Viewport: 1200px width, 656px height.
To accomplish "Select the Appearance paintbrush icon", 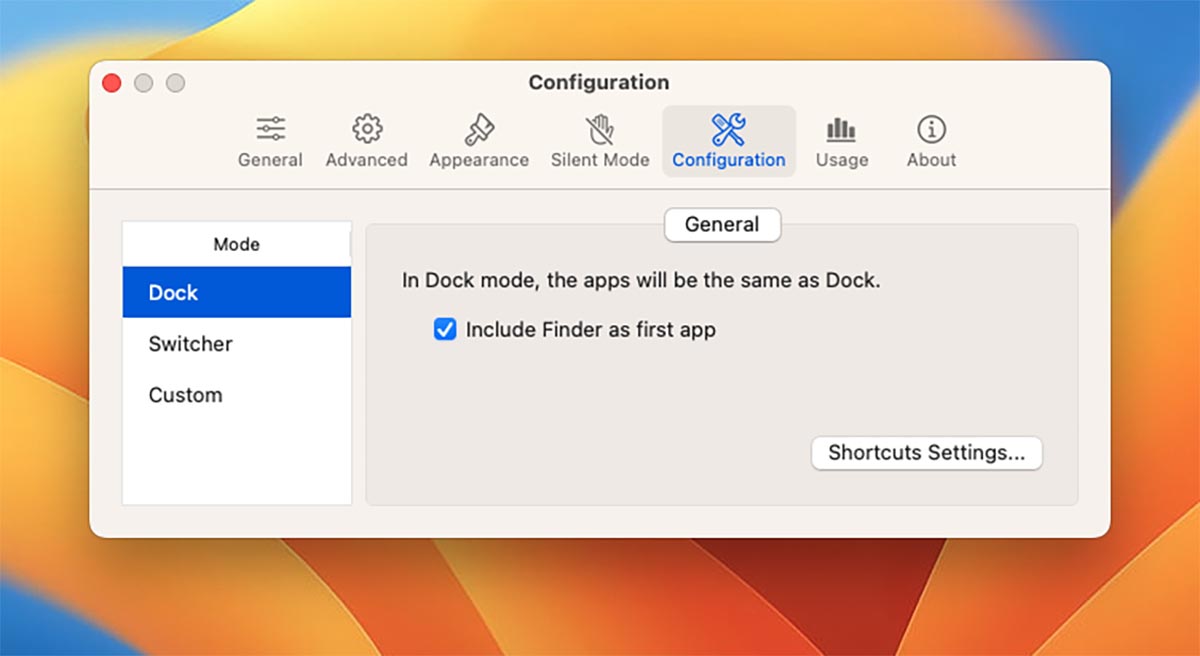I will (x=479, y=129).
